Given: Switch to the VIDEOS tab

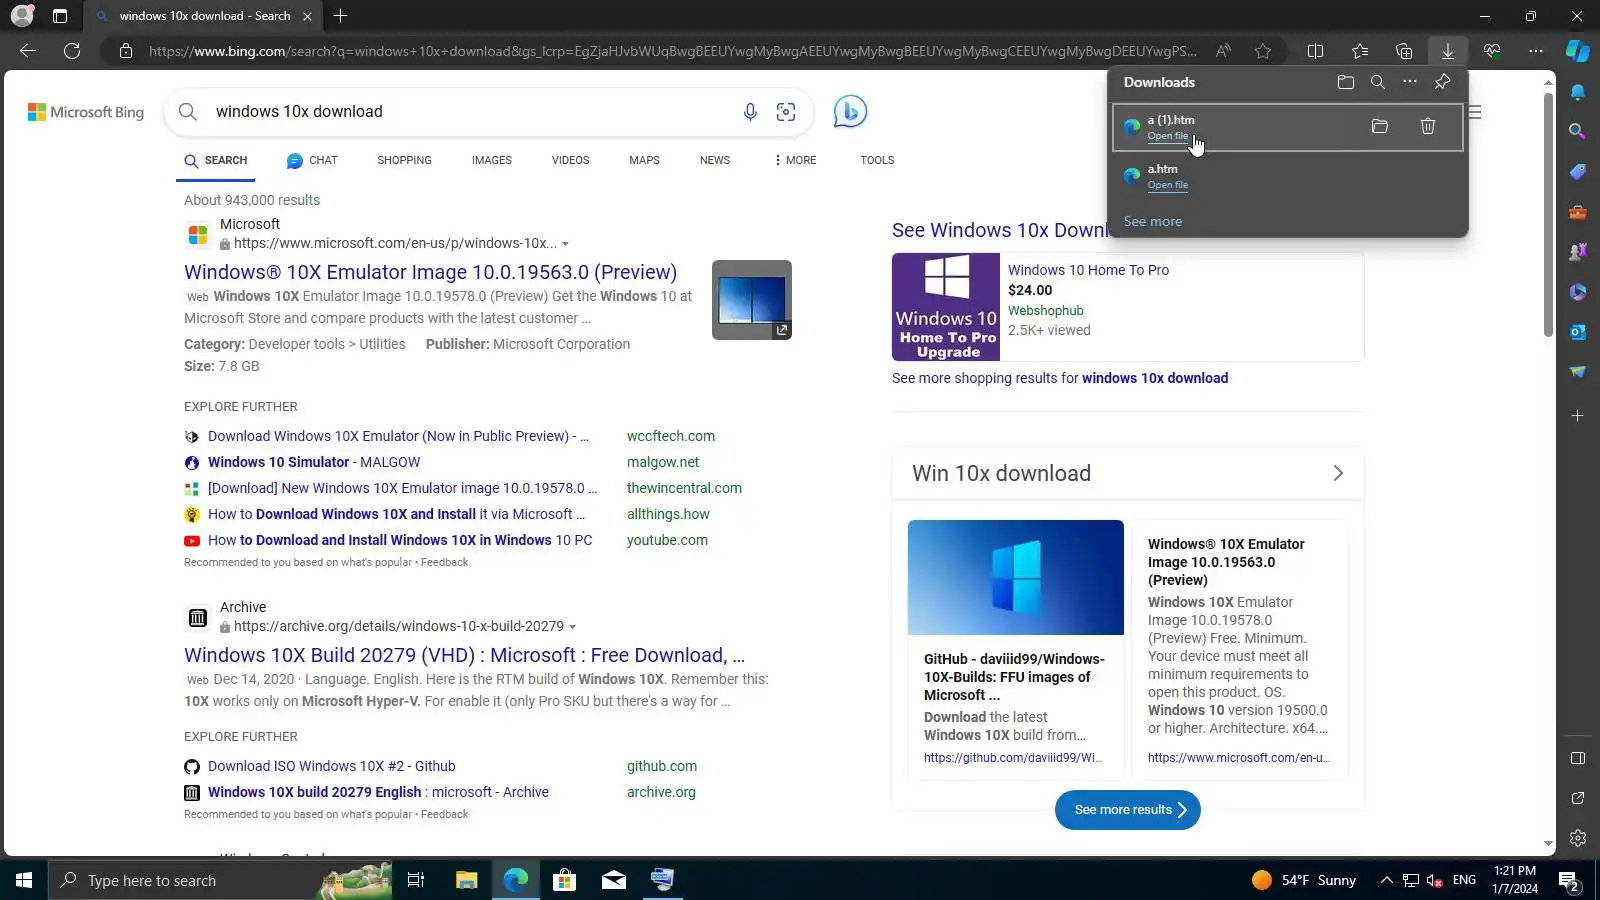Looking at the screenshot, I should pos(570,160).
